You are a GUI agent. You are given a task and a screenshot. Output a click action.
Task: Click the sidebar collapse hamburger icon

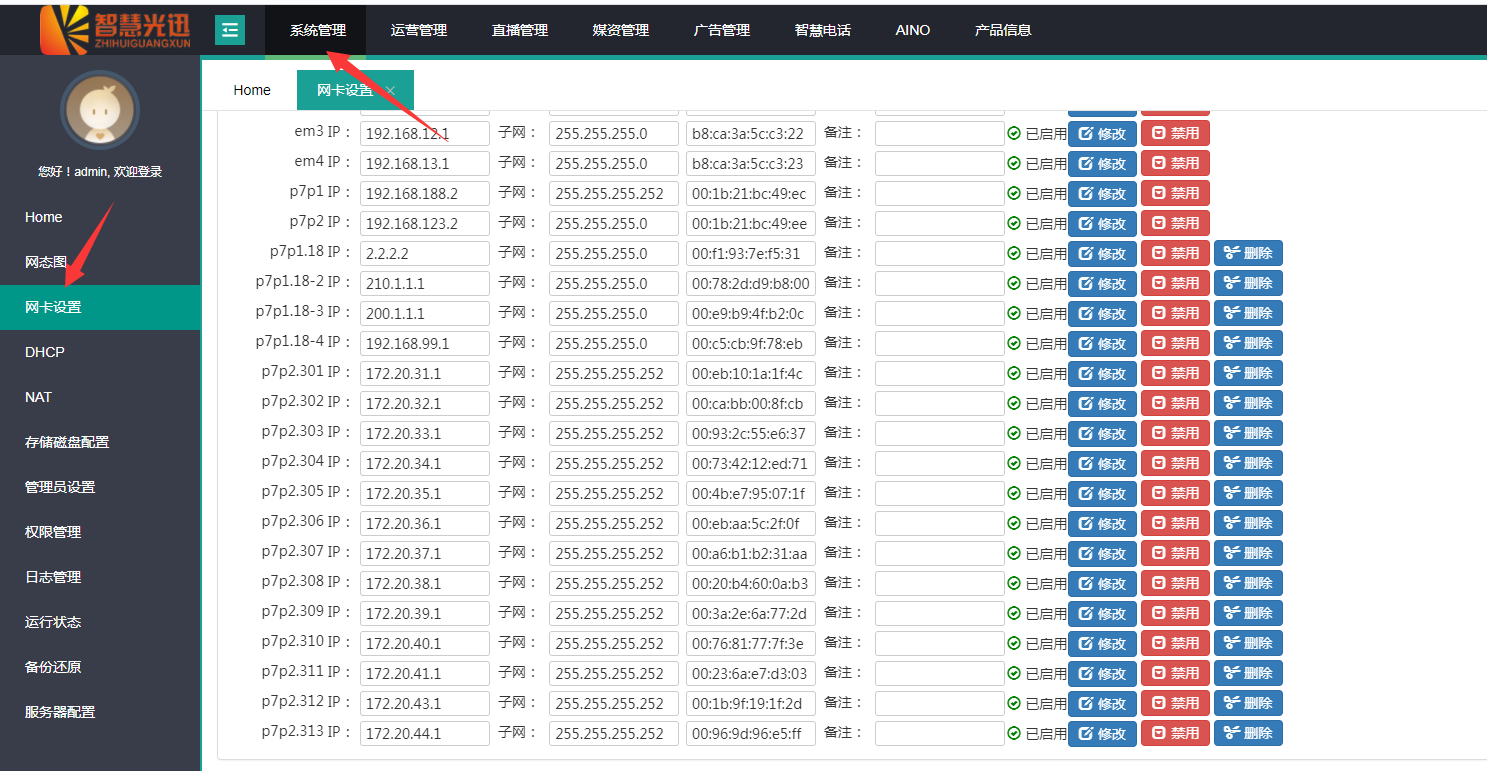(x=230, y=30)
